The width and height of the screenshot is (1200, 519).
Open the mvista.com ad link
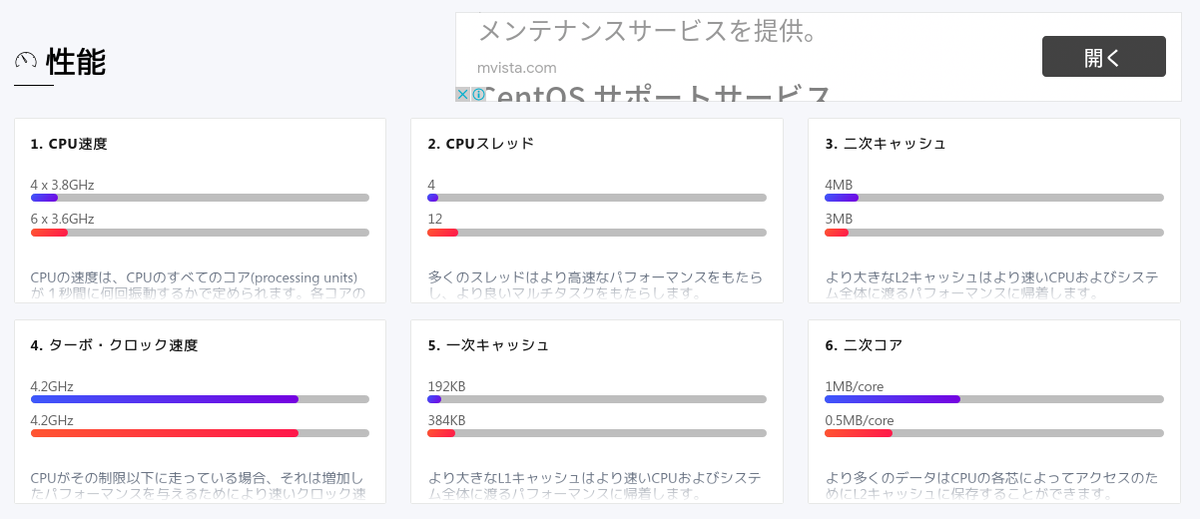[x=517, y=68]
